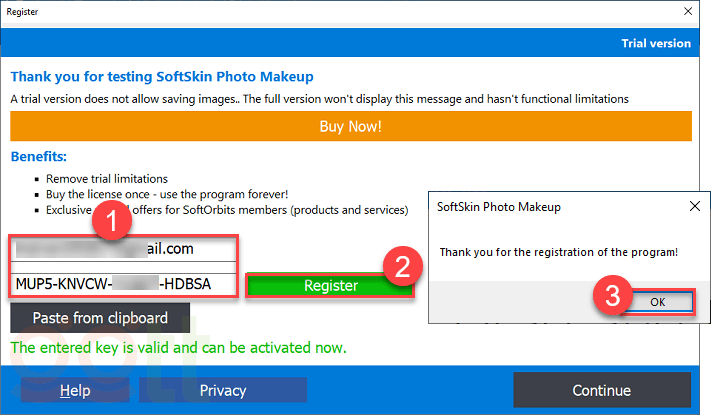Focus the license key input field

125,284
